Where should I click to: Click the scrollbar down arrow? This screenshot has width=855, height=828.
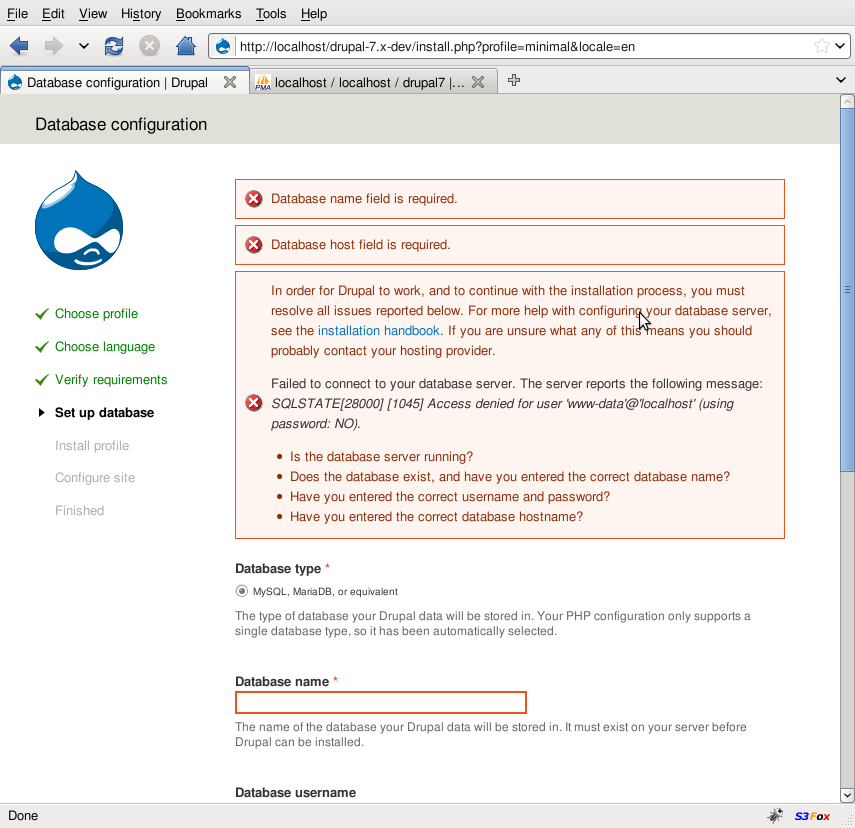(x=847, y=795)
